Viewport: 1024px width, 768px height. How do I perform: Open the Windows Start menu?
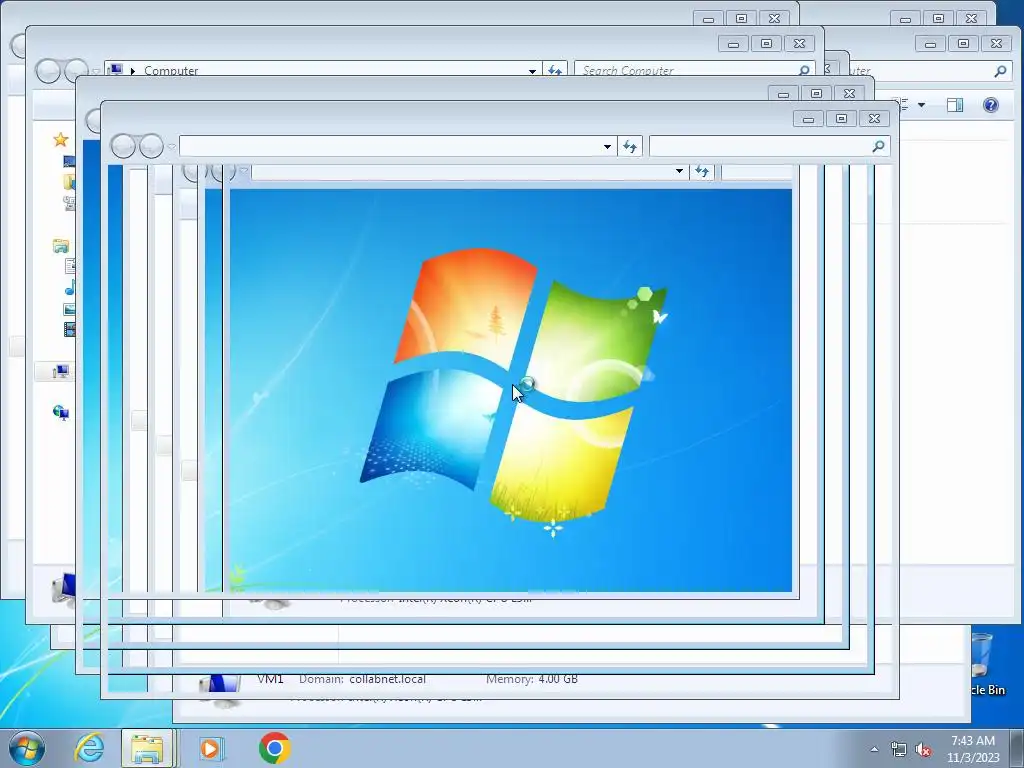(x=27, y=748)
